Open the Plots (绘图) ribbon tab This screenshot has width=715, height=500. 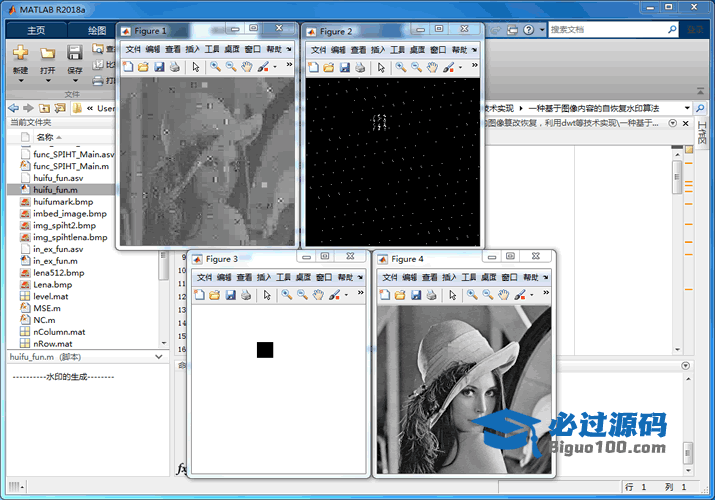(97, 31)
